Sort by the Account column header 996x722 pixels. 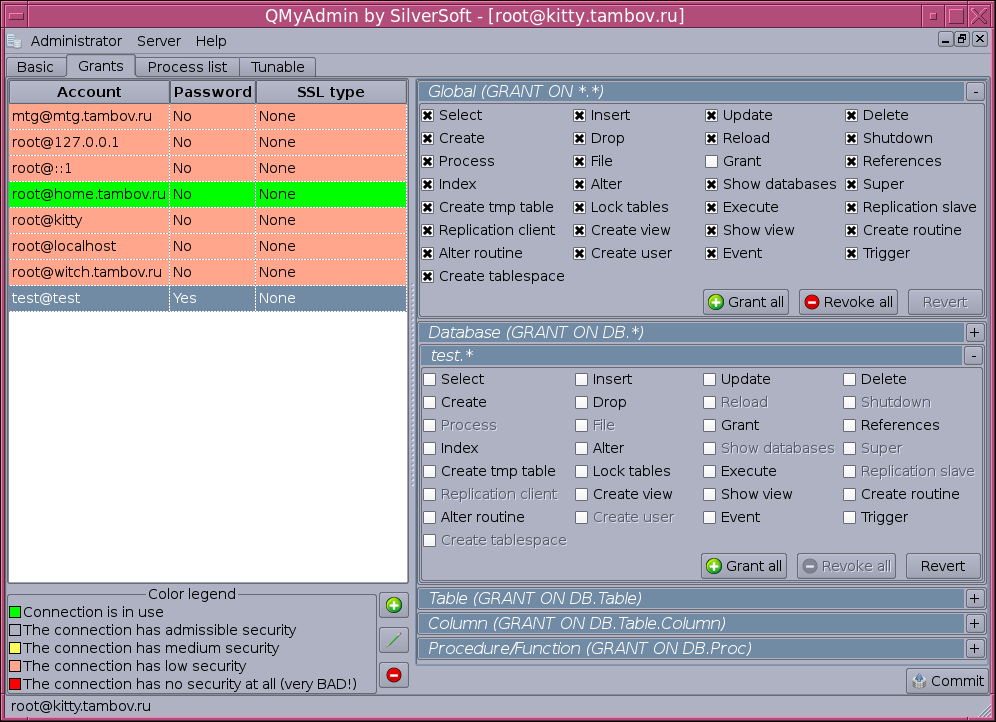(x=89, y=92)
